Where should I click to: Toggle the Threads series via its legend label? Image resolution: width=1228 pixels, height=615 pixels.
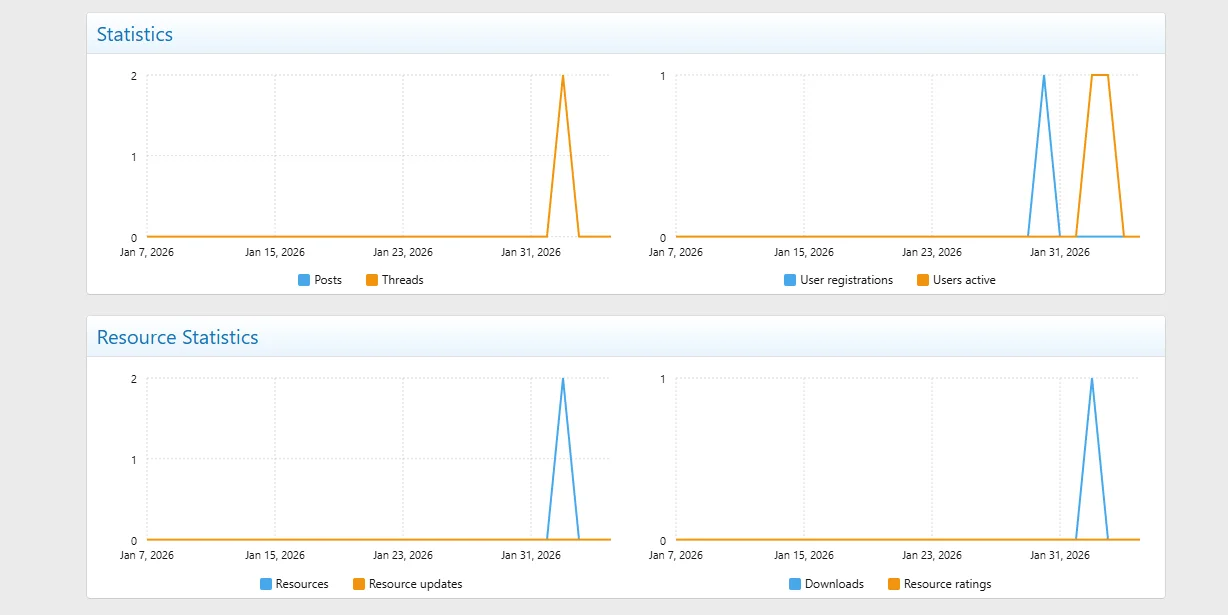(402, 280)
